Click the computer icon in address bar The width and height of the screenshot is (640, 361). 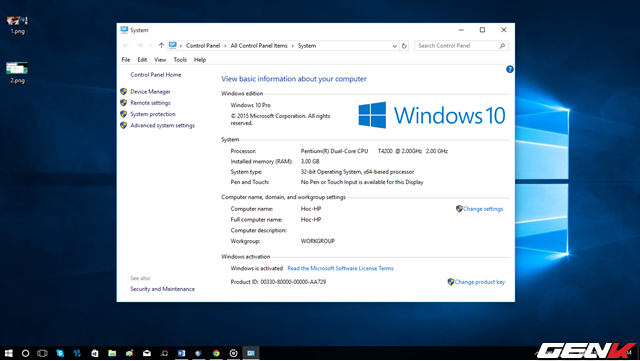[173, 45]
